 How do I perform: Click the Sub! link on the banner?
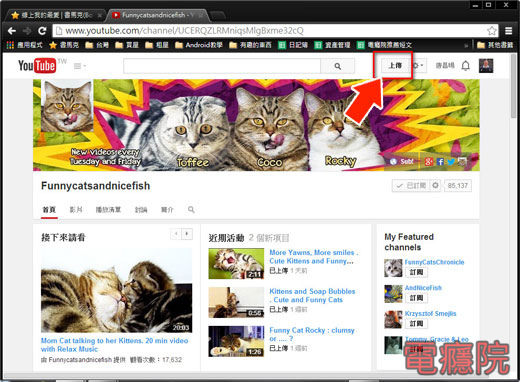coord(402,161)
